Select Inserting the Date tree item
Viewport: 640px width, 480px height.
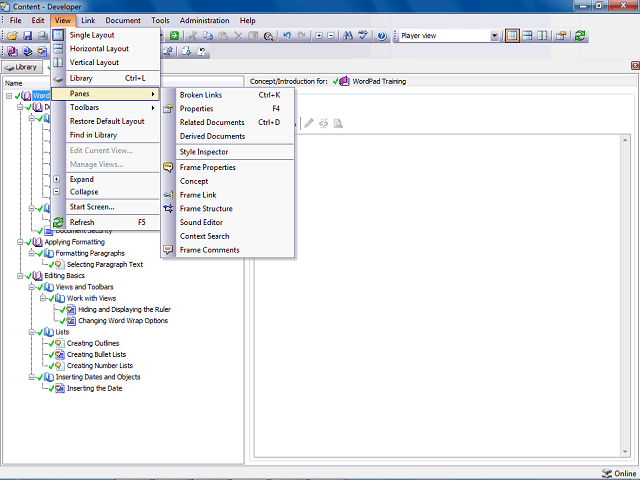(x=94, y=389)
